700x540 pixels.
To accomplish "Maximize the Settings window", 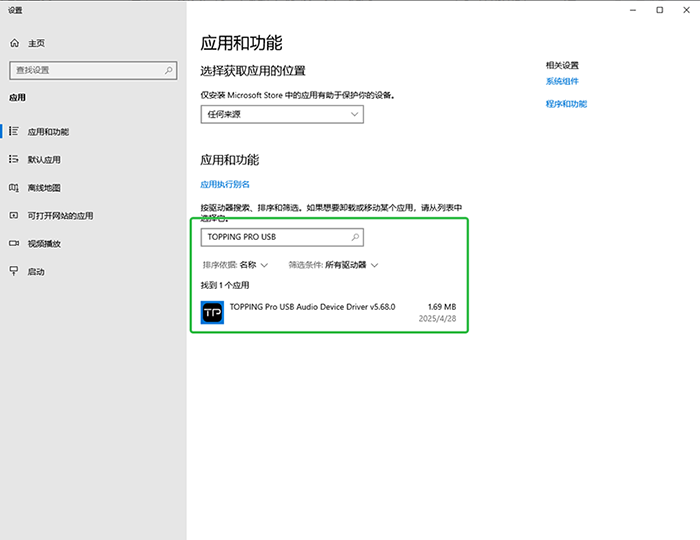I will coord(659,10).
